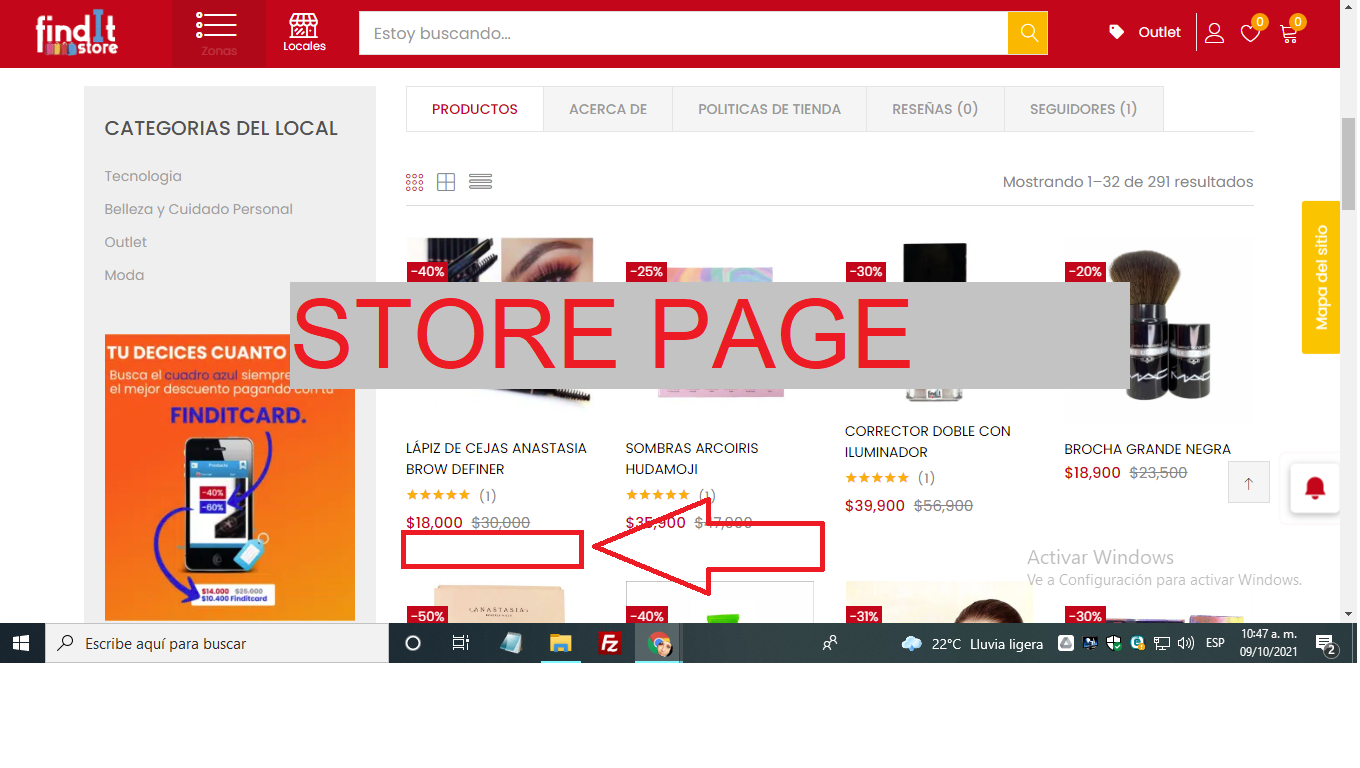Open File Explorer from taskbar
The height and width of the screenshot is (768, 1360).
(559, 643)
